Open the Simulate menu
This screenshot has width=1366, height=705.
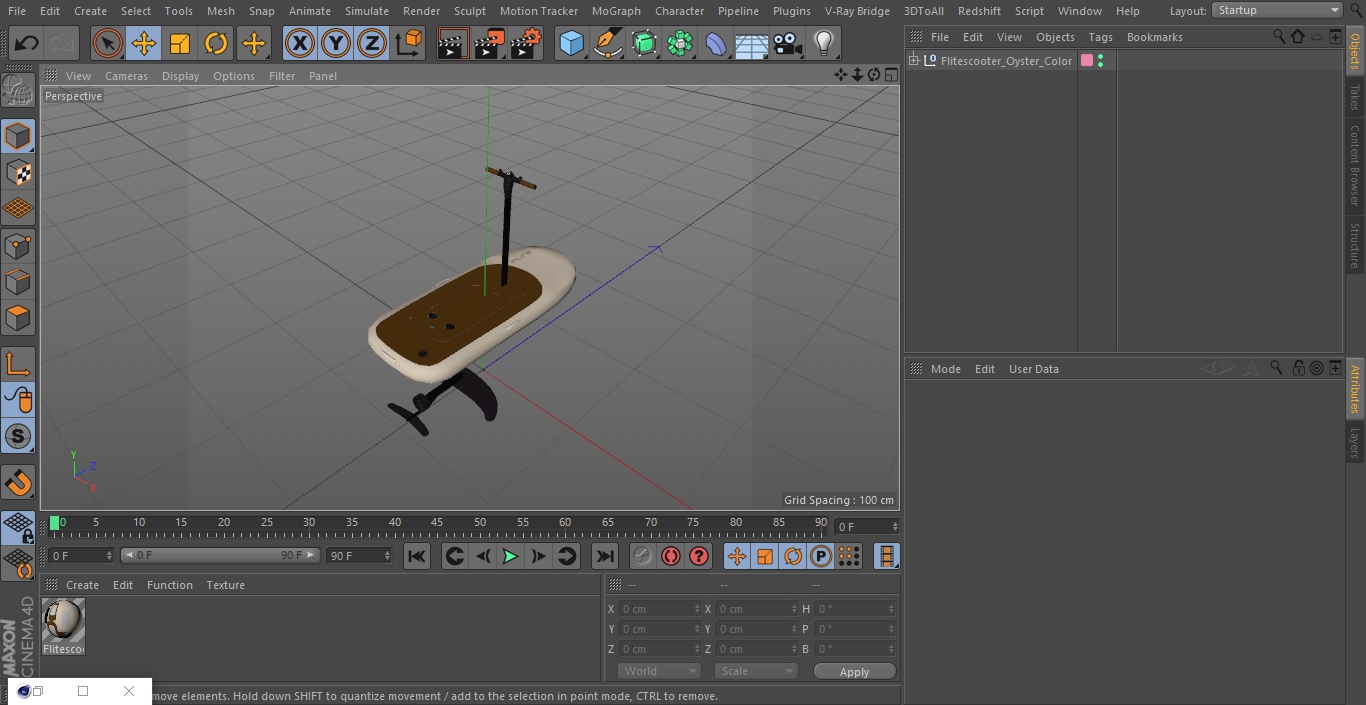(x=367, y=11)
